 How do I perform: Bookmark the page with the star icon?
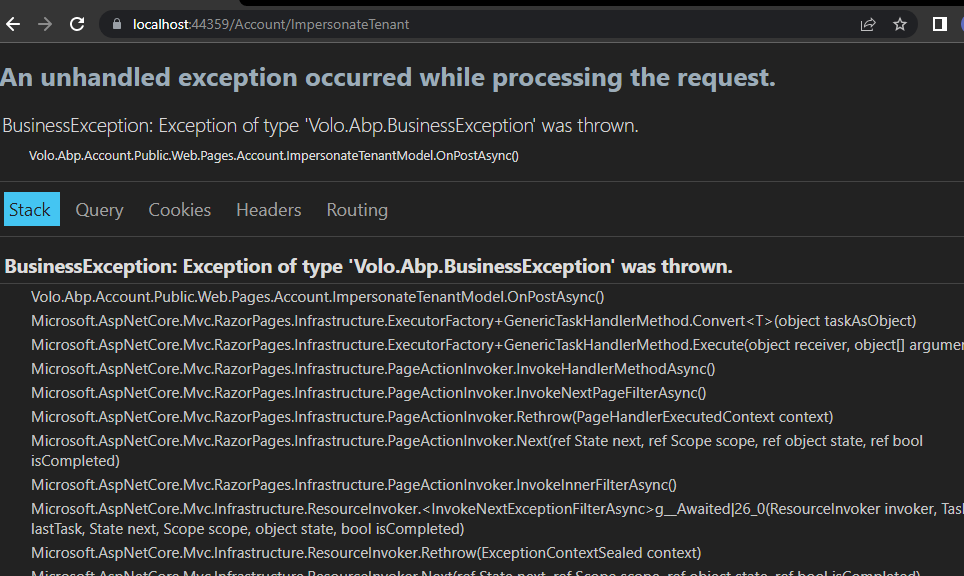899,24
